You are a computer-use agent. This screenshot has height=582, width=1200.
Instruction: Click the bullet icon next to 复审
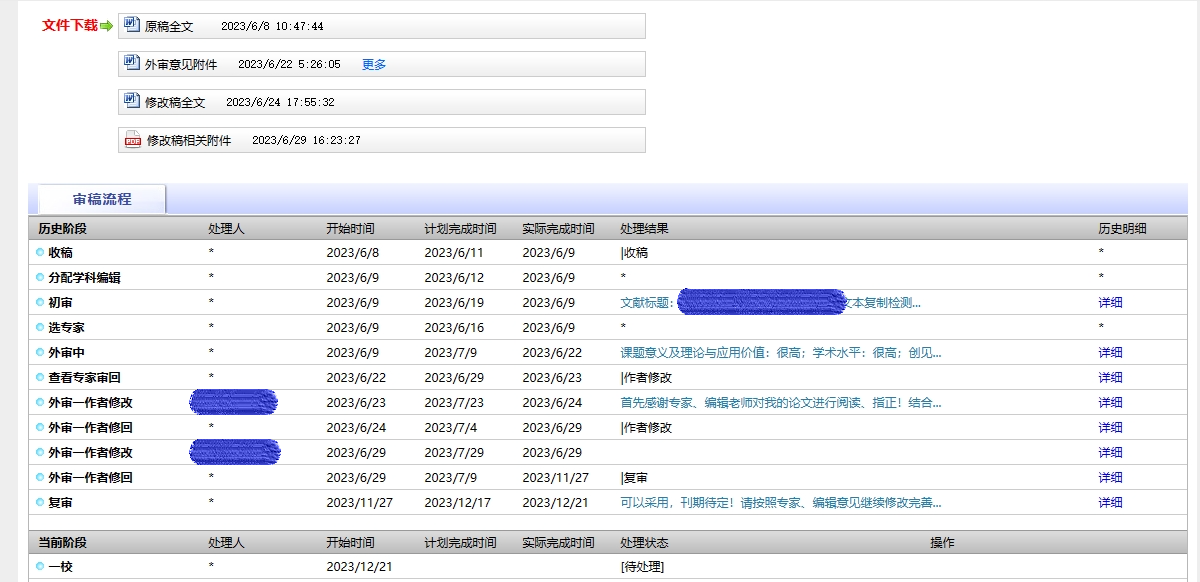[x=40, y=502]
